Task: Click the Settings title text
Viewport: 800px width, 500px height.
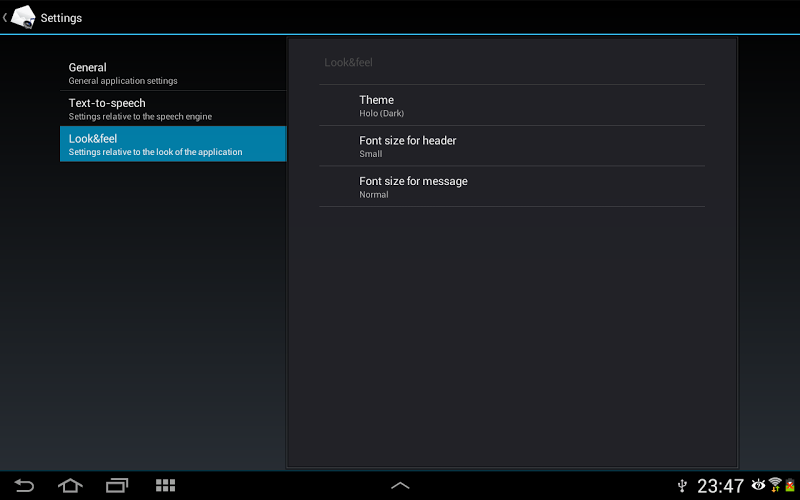Action: [x=61, y=18]
